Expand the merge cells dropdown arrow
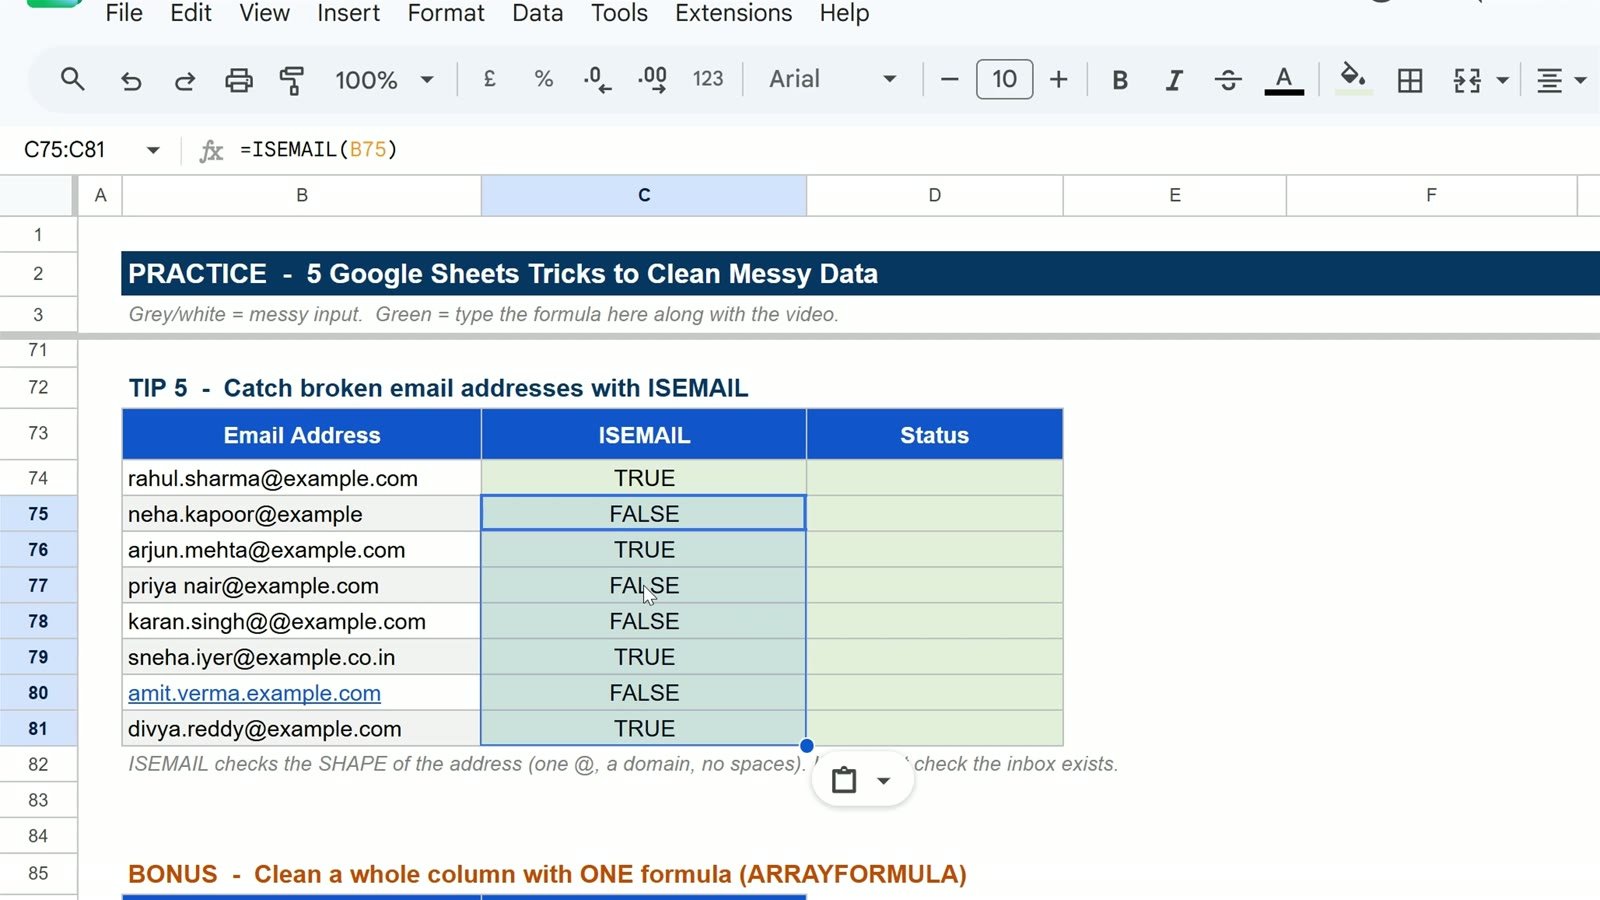Image resolution: width=1600 pixels, height=900 pixels. [x=1502, y=80]
